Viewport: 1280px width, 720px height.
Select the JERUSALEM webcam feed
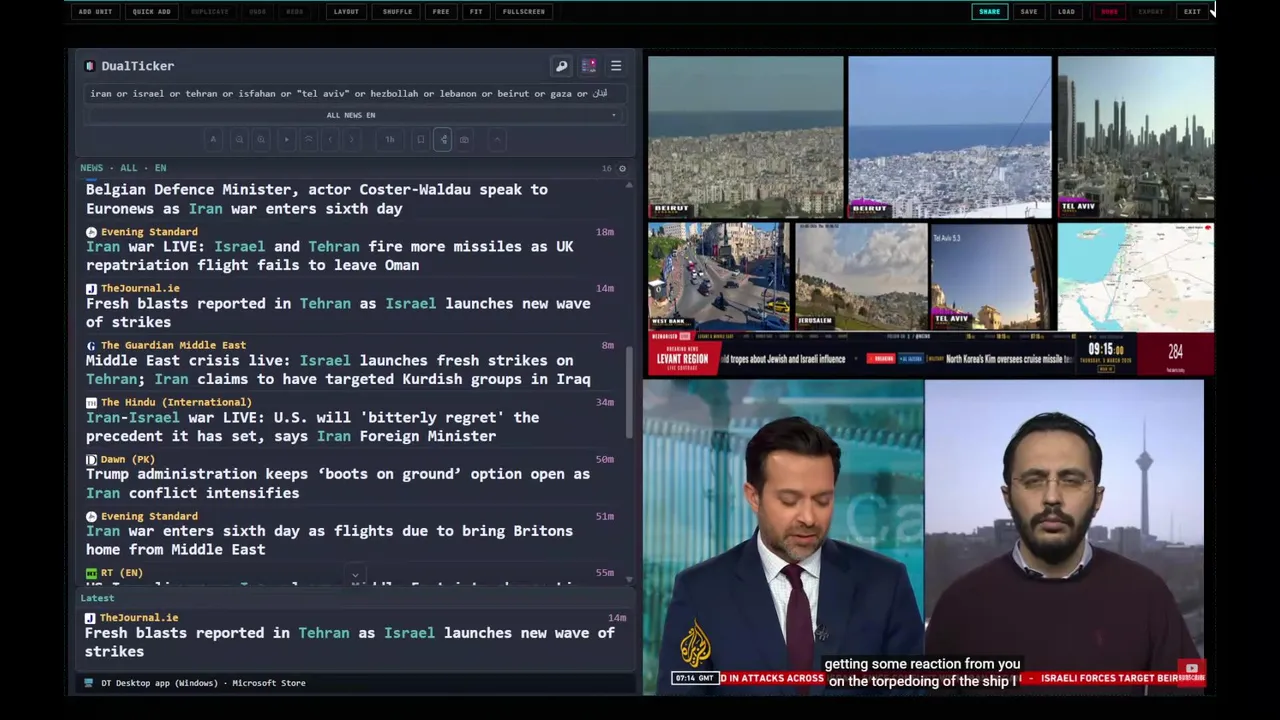(x=860, y=277)
